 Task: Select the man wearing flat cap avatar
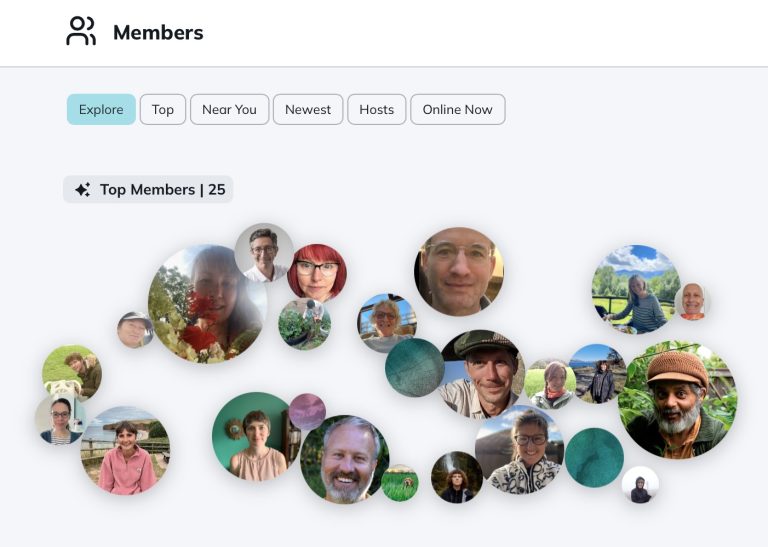[483, 373]
